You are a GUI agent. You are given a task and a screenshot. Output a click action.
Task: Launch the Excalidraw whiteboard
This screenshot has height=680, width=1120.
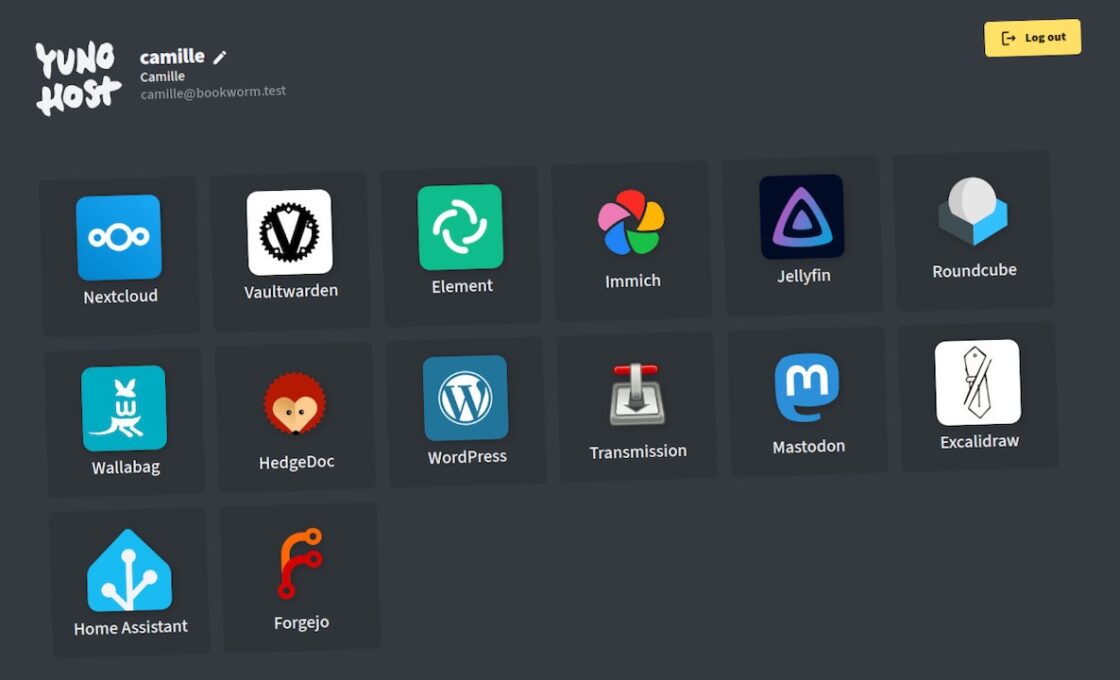[978, 383]
